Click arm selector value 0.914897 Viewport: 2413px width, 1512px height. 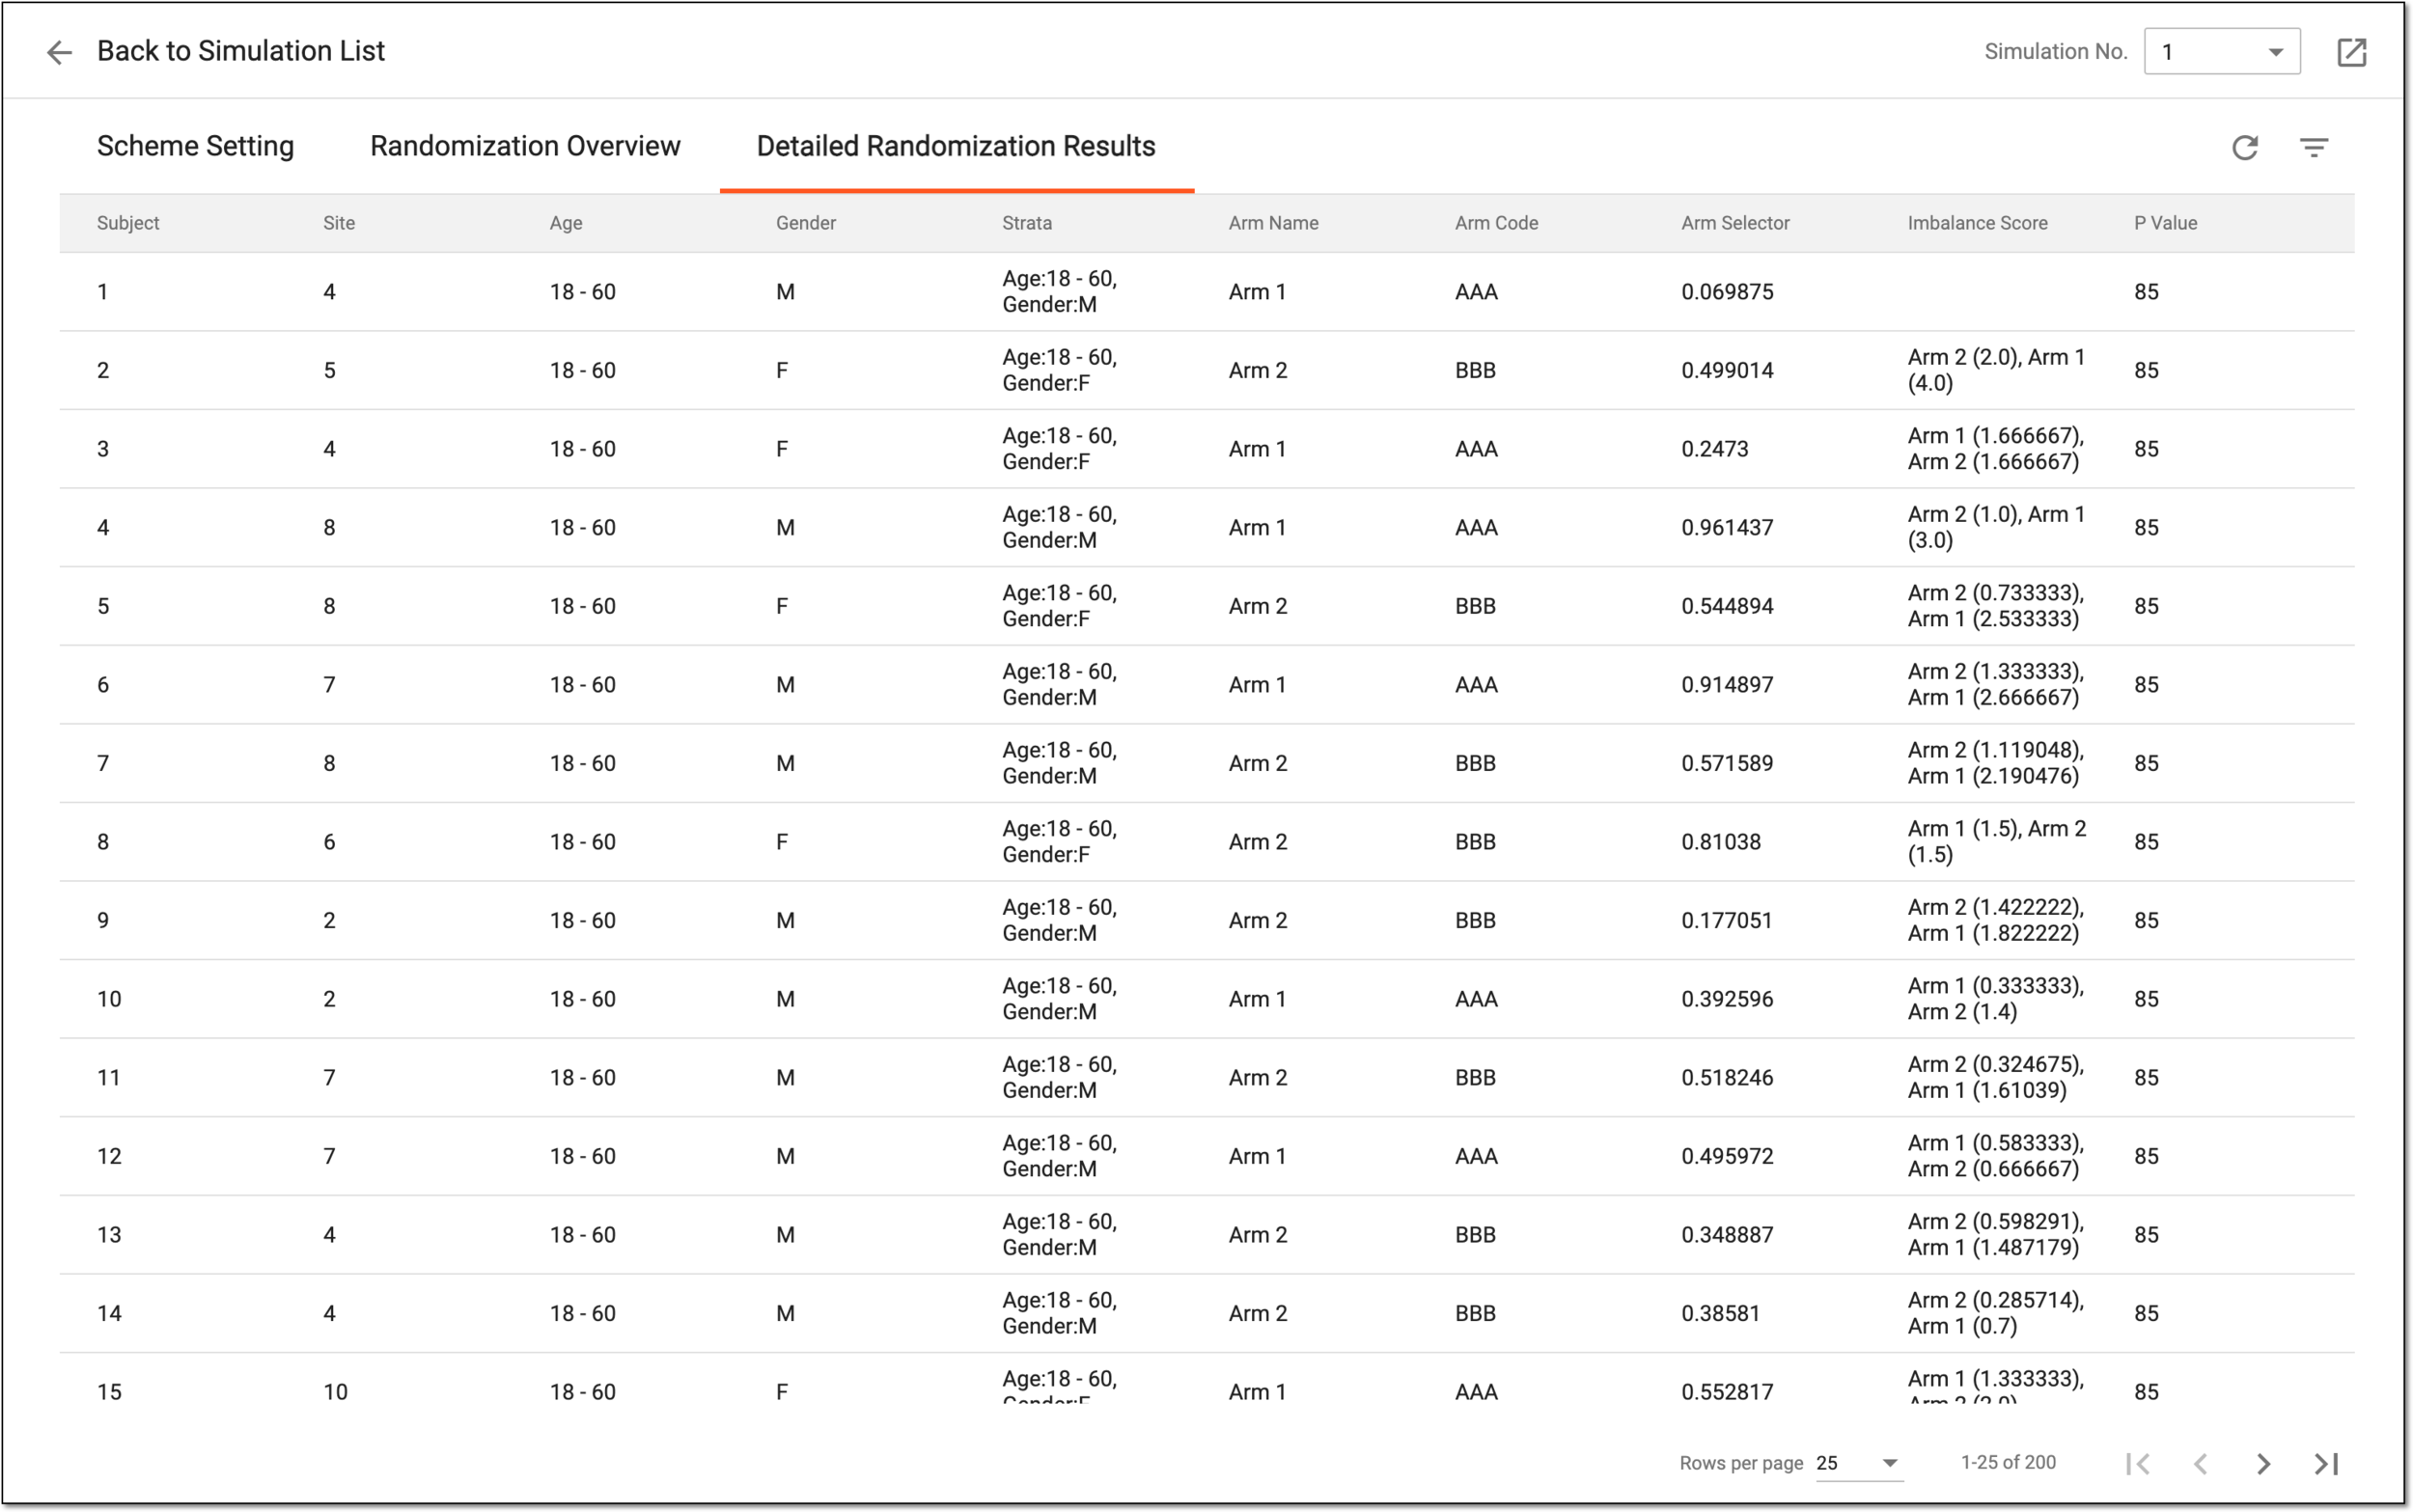(x=1727, y=685)
